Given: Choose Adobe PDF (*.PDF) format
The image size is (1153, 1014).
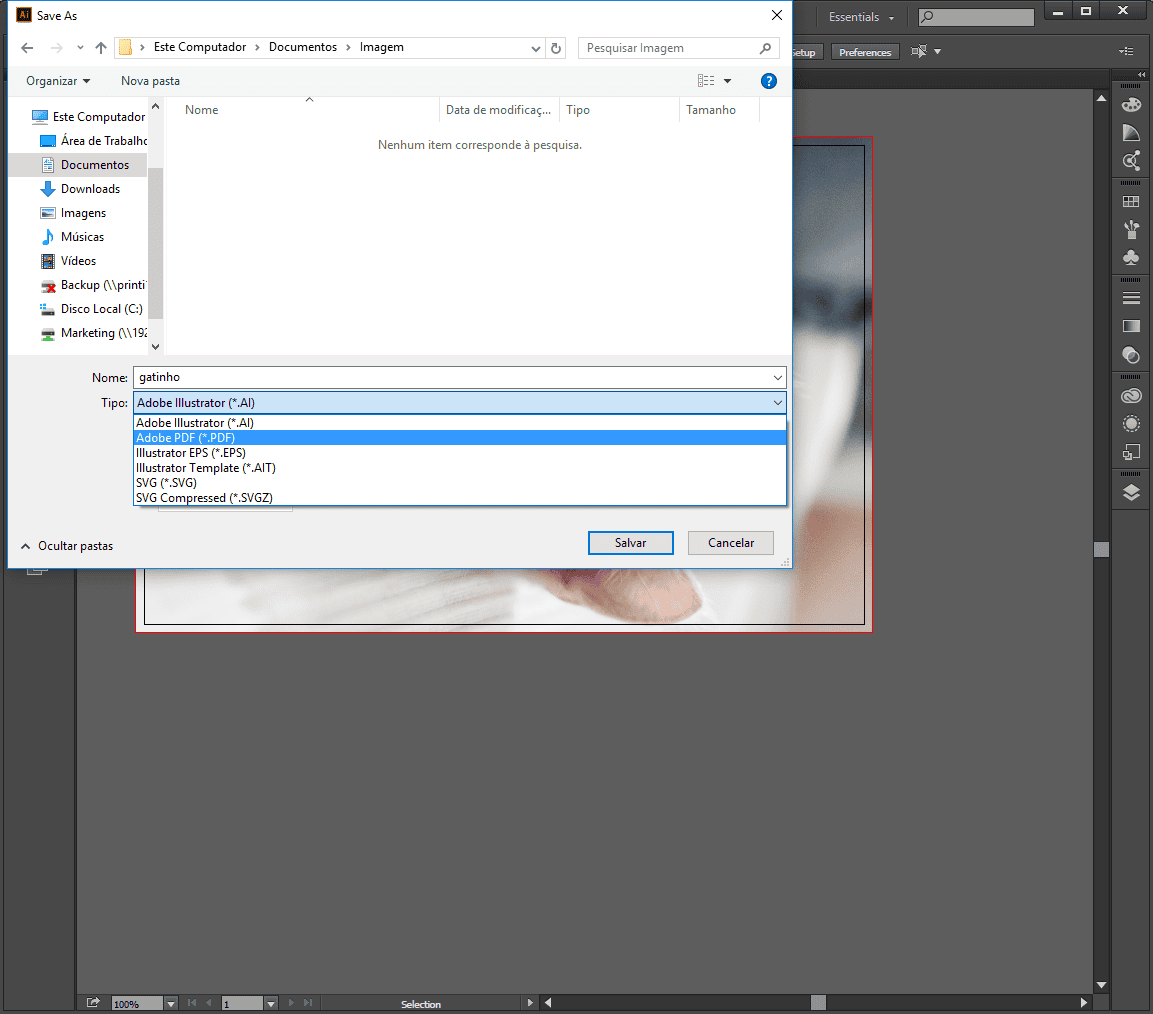Looking at the screenshot, I should click(x=460, y=438).
